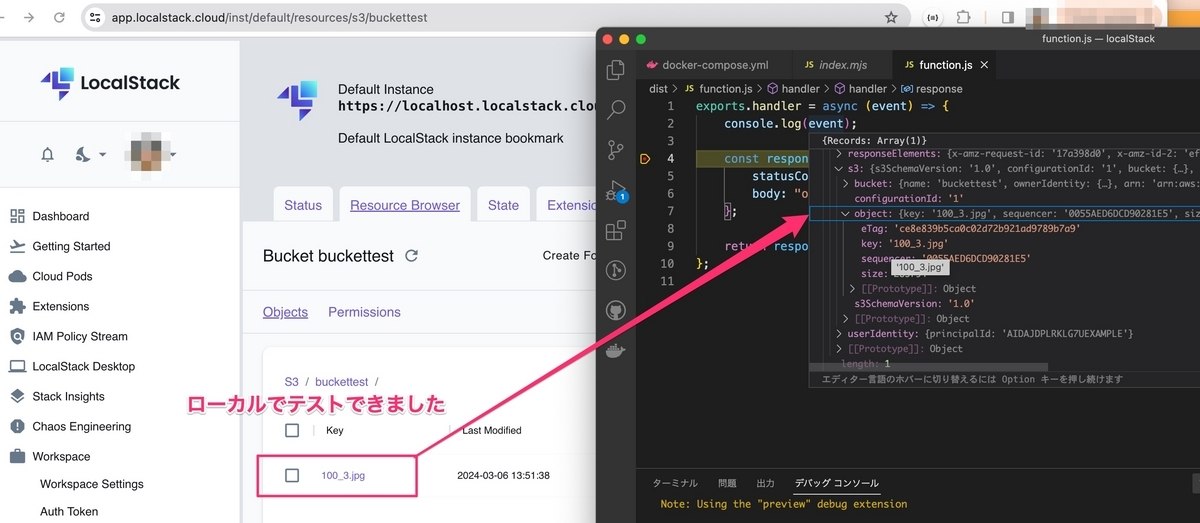Click the breakpoint marker on line 4
This screenshot has height=523, width=1200.
pos(645,158)
